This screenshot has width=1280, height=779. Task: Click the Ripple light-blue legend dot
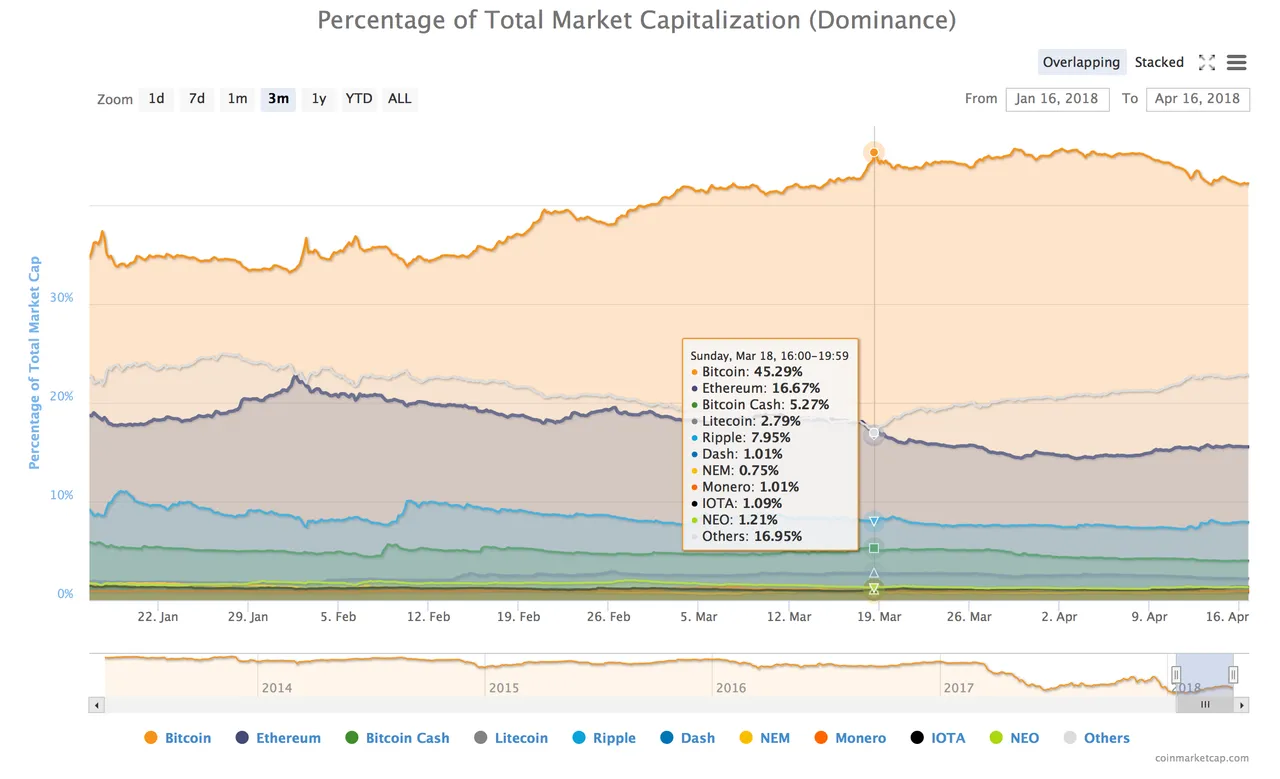(x=579, y=738)
